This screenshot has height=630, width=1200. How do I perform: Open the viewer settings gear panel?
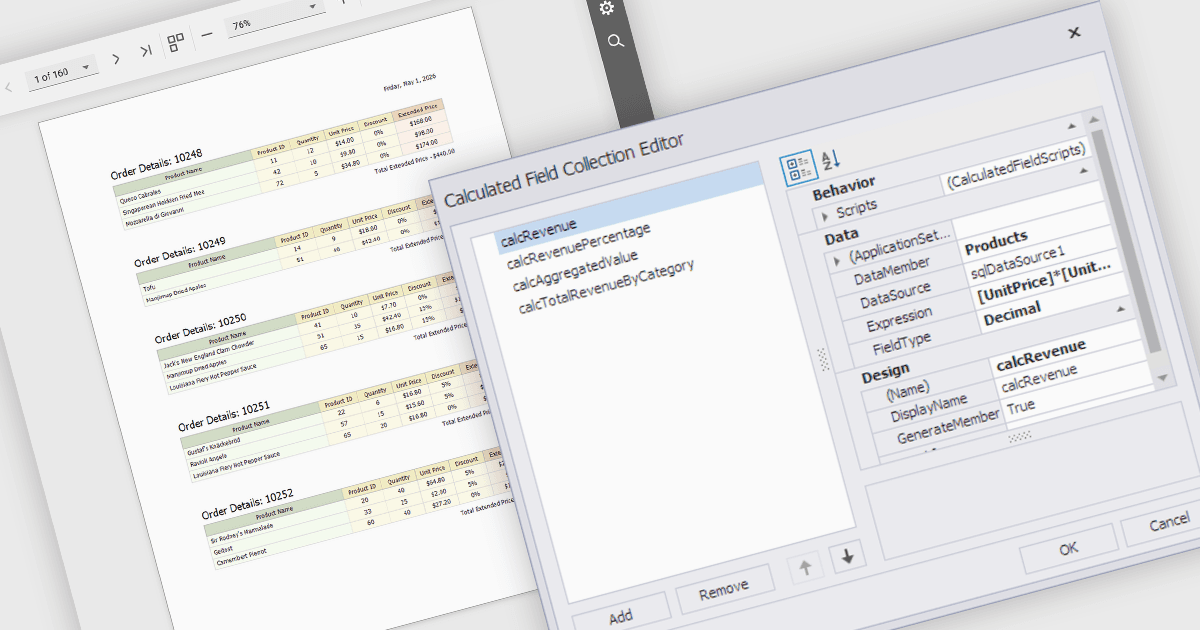click(x=606, y=8)
